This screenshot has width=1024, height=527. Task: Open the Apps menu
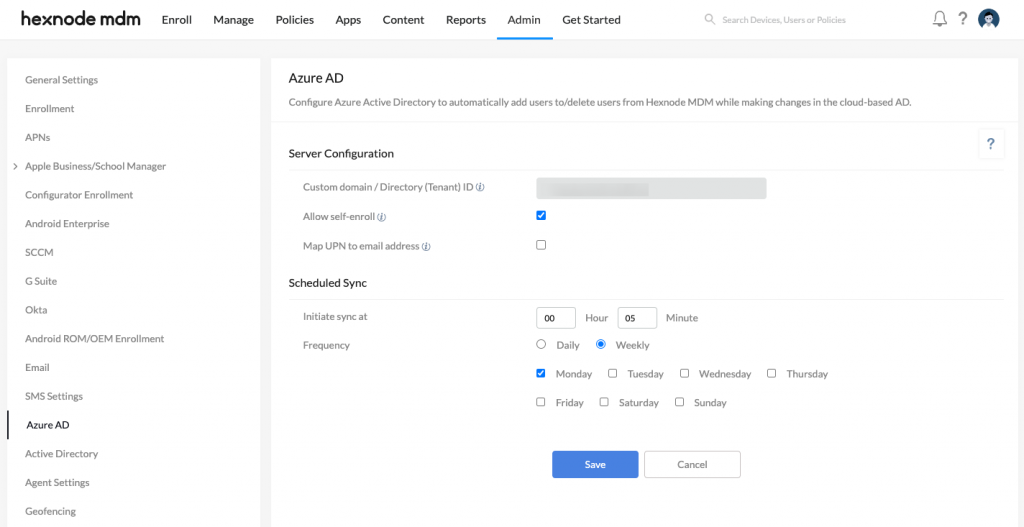[348, 20]
